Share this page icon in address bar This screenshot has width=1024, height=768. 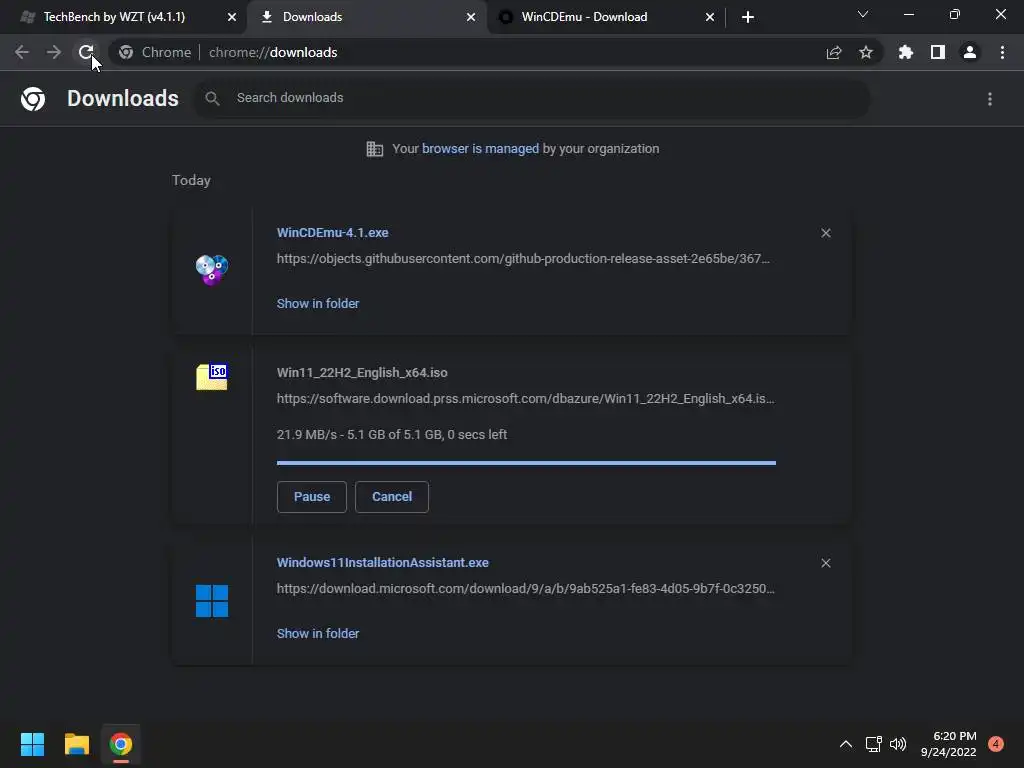834,52
